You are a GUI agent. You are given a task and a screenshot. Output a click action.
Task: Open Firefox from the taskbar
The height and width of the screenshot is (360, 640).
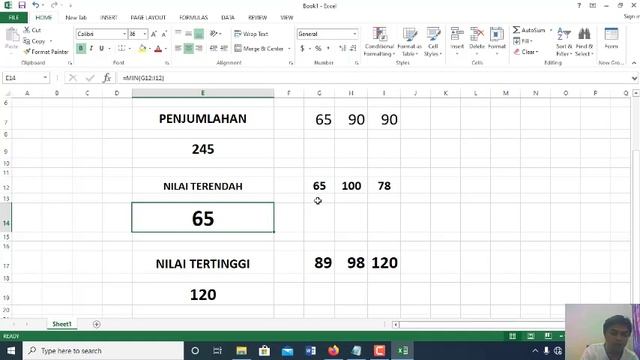tap(333, 351)
